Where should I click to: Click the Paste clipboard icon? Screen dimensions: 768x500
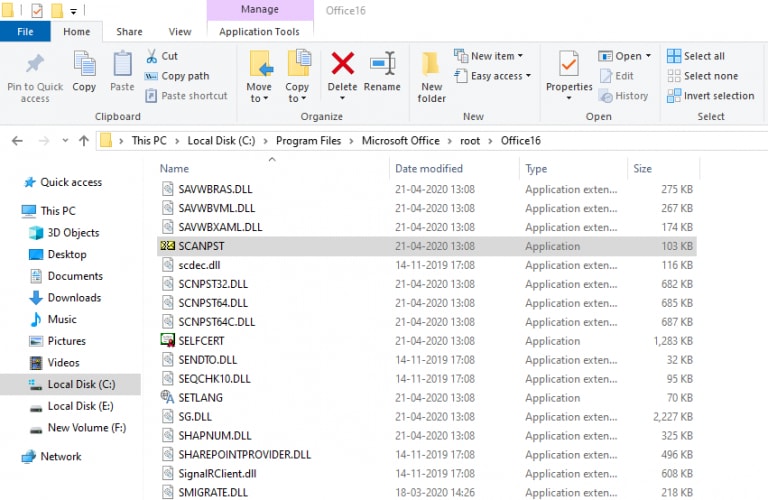122,64
